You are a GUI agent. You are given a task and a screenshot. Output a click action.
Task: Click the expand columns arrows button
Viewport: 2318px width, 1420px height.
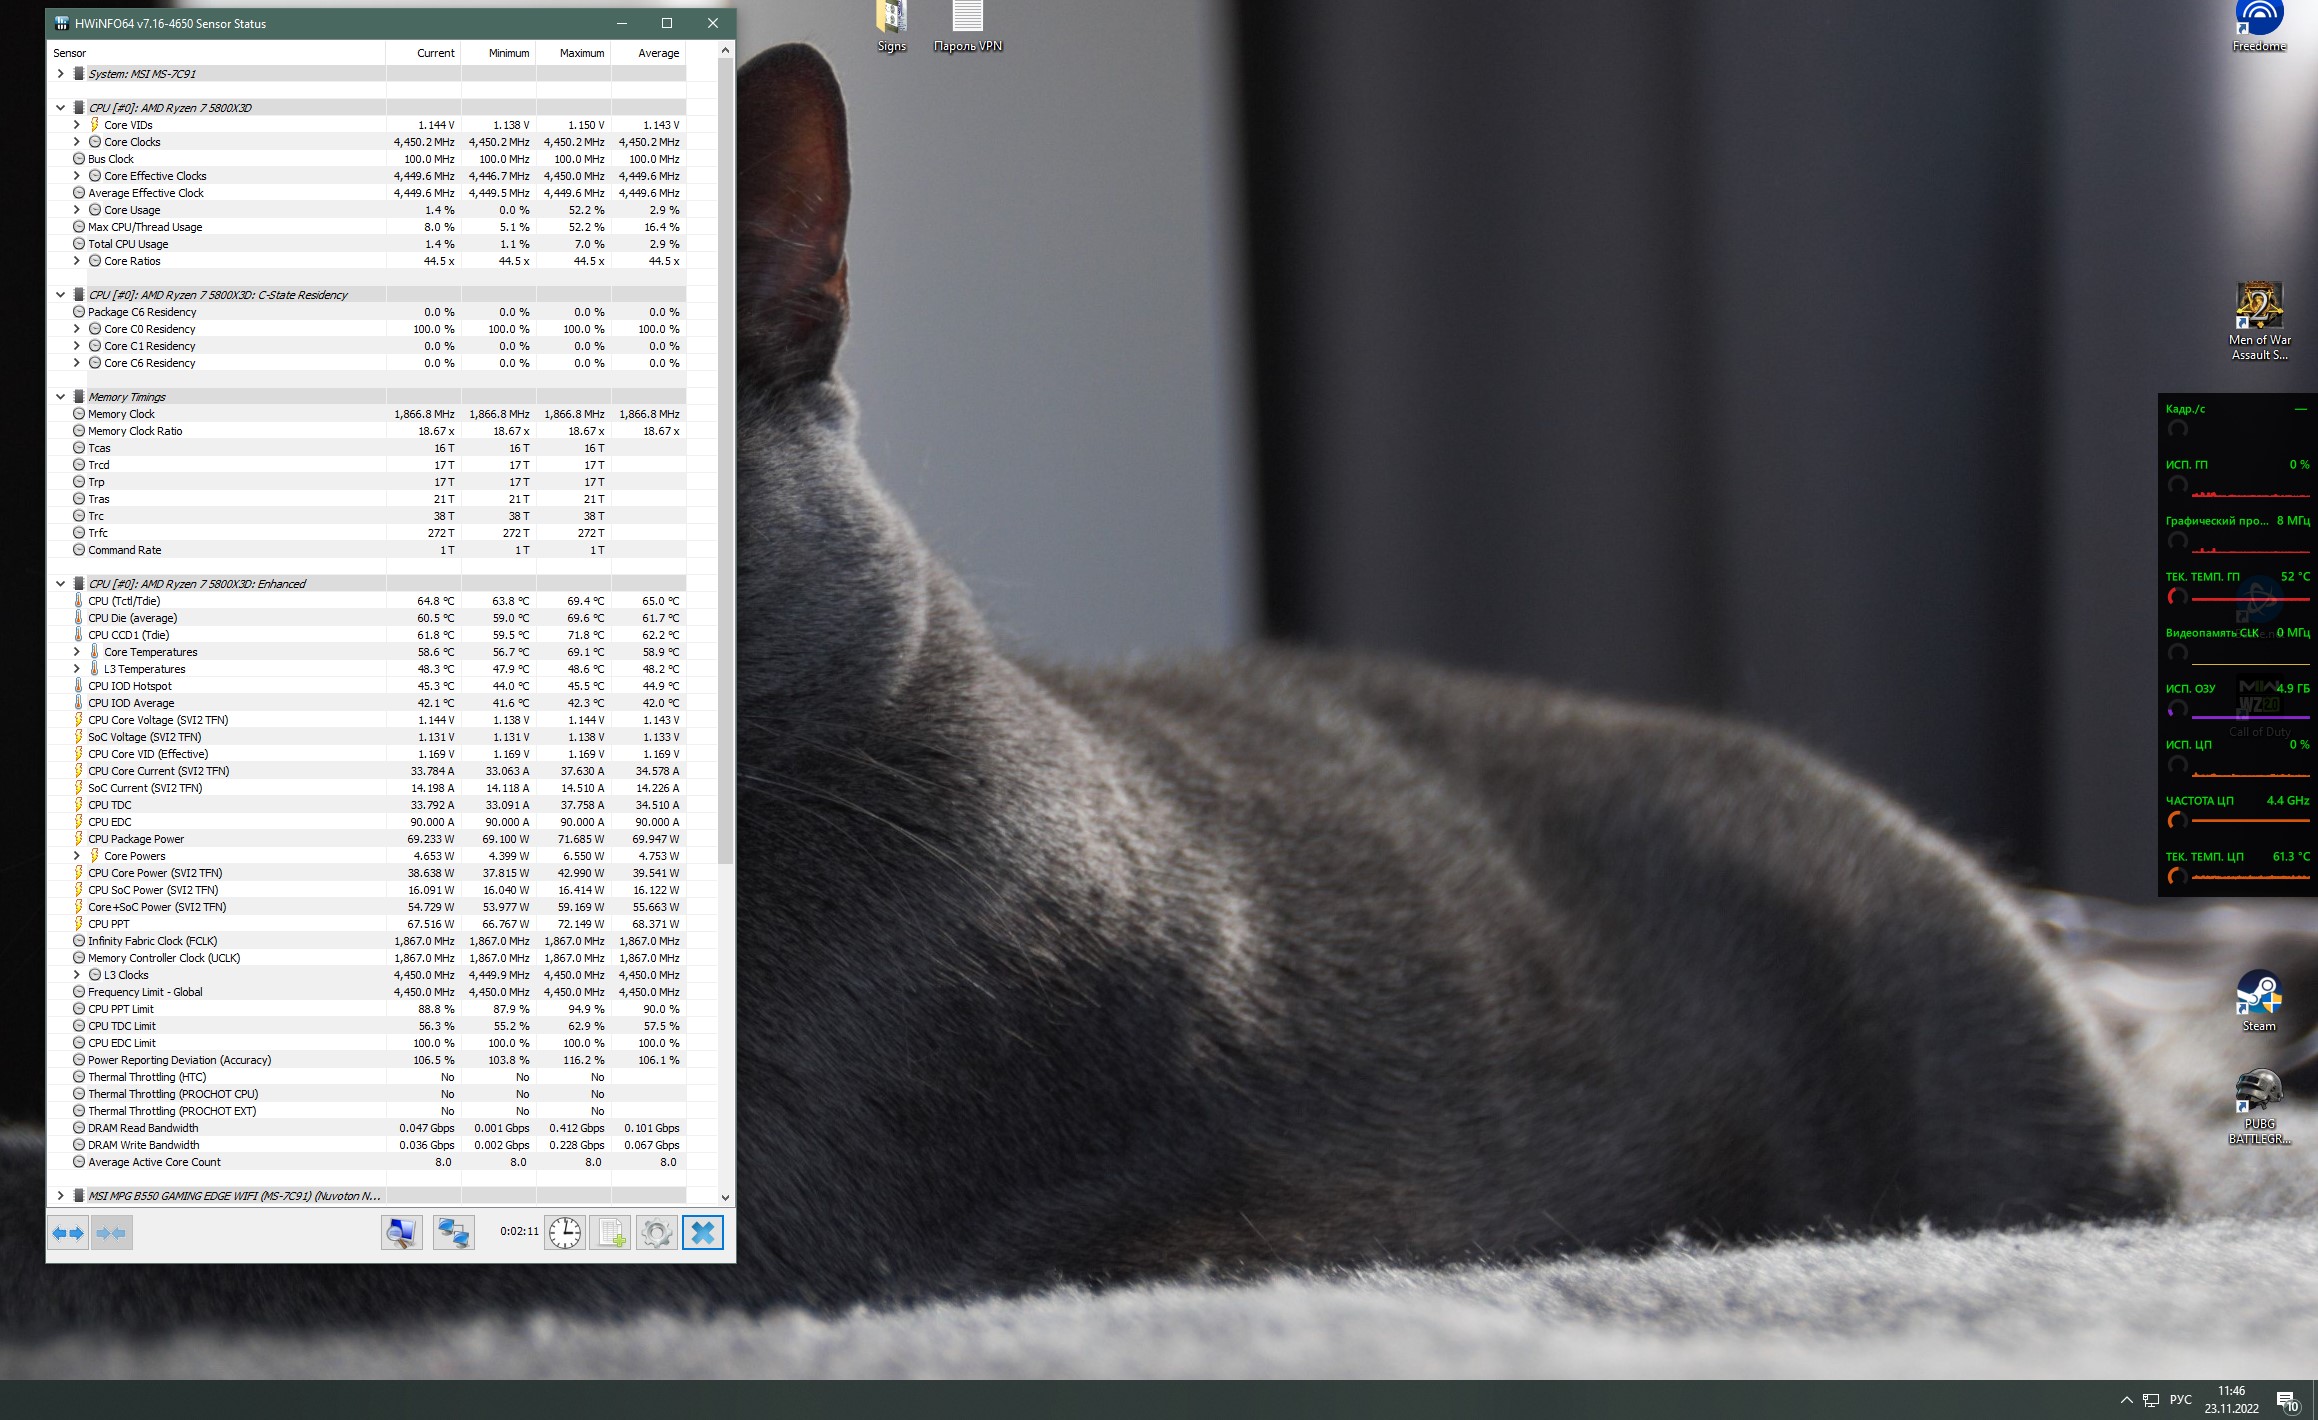coord(68,1233)
